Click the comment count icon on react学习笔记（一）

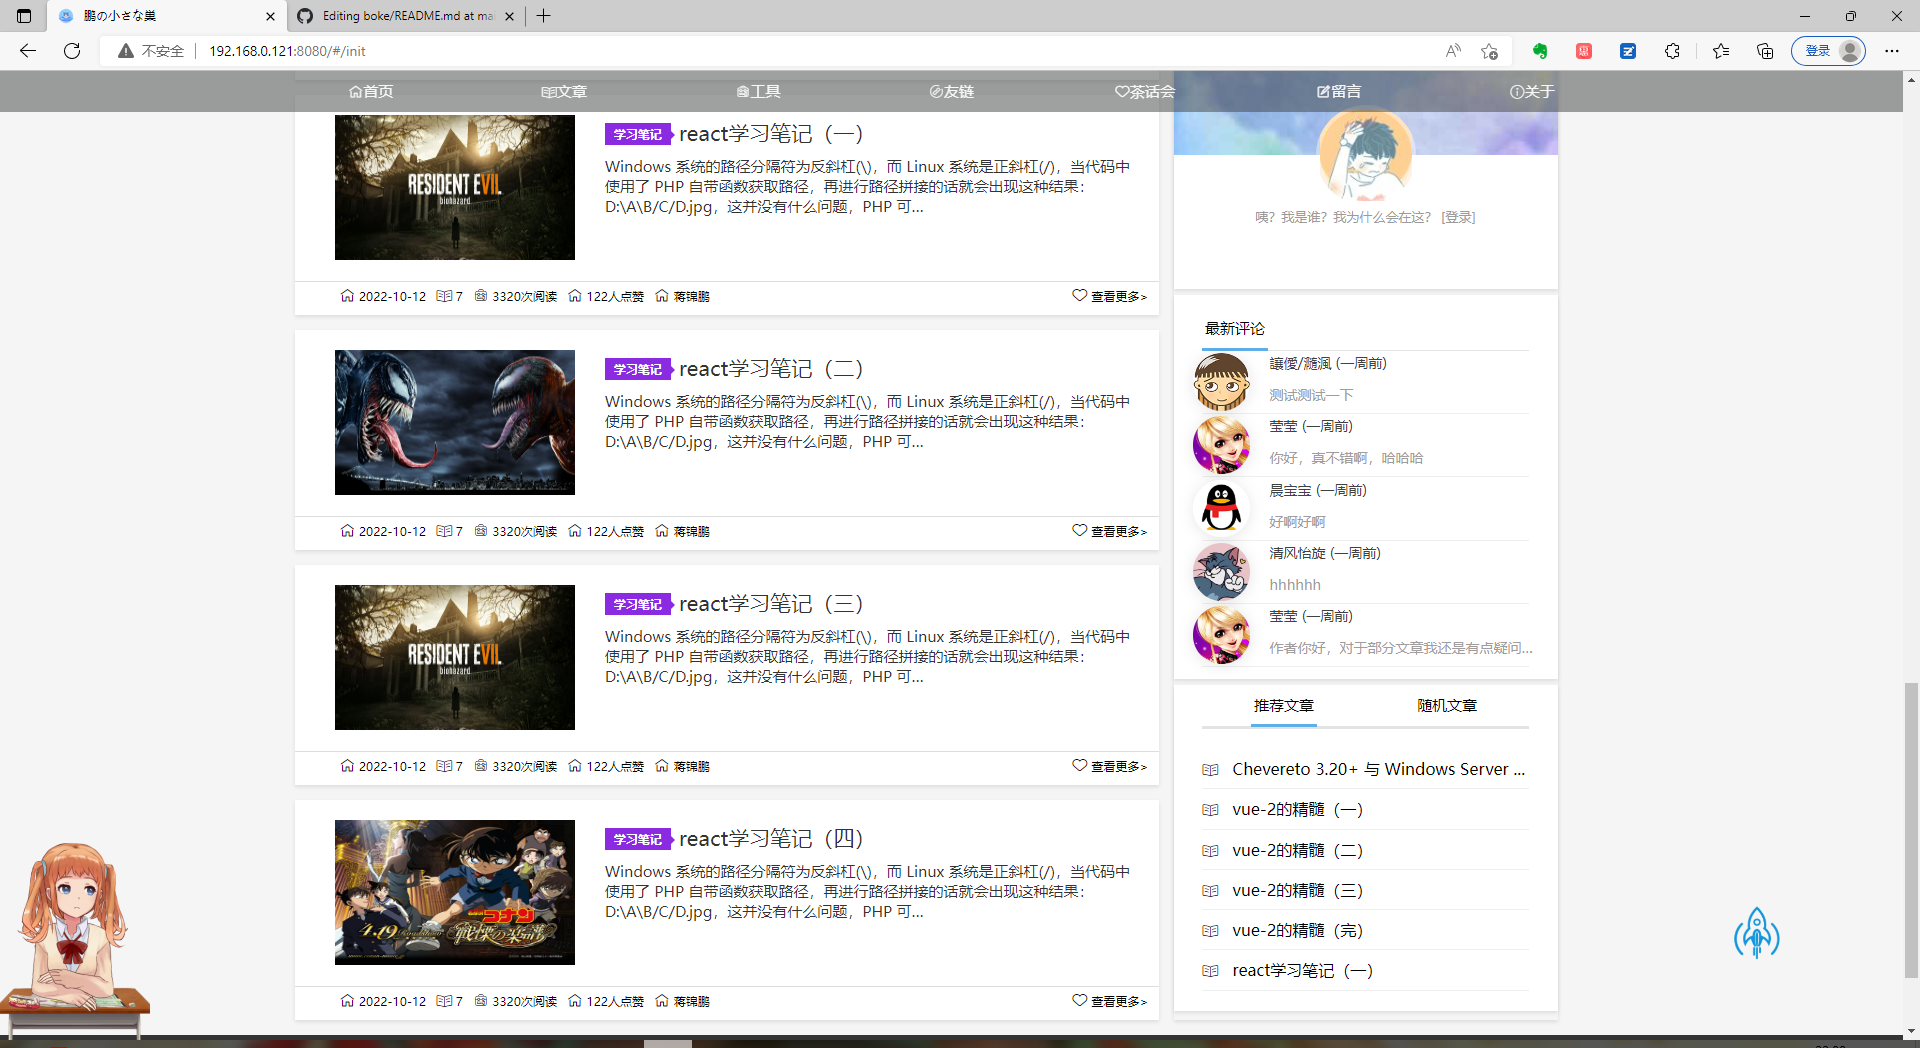pos(446,296)
